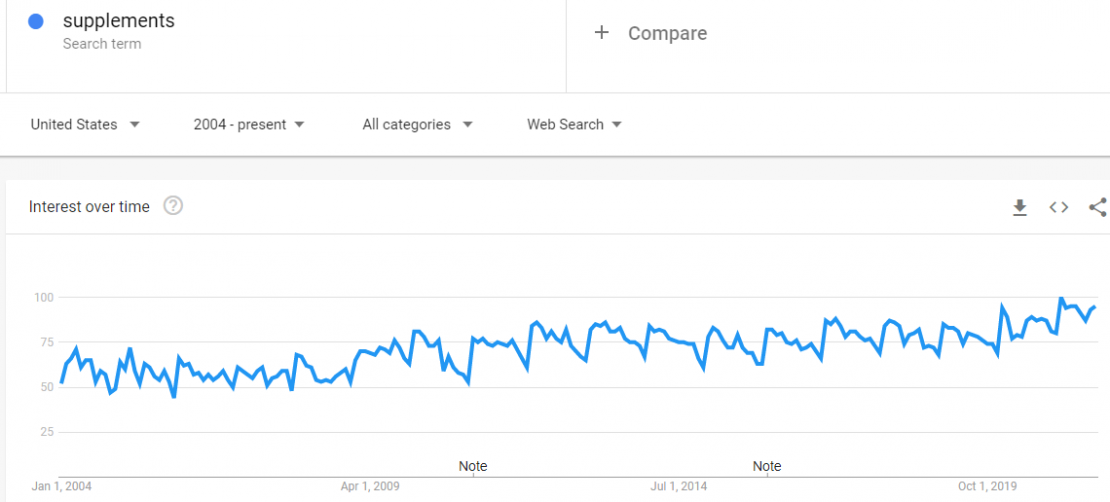The width and height of the screenshot is (1110, 502).
Task: Open the Interest over time help icon
Action: tap(173, 206)
